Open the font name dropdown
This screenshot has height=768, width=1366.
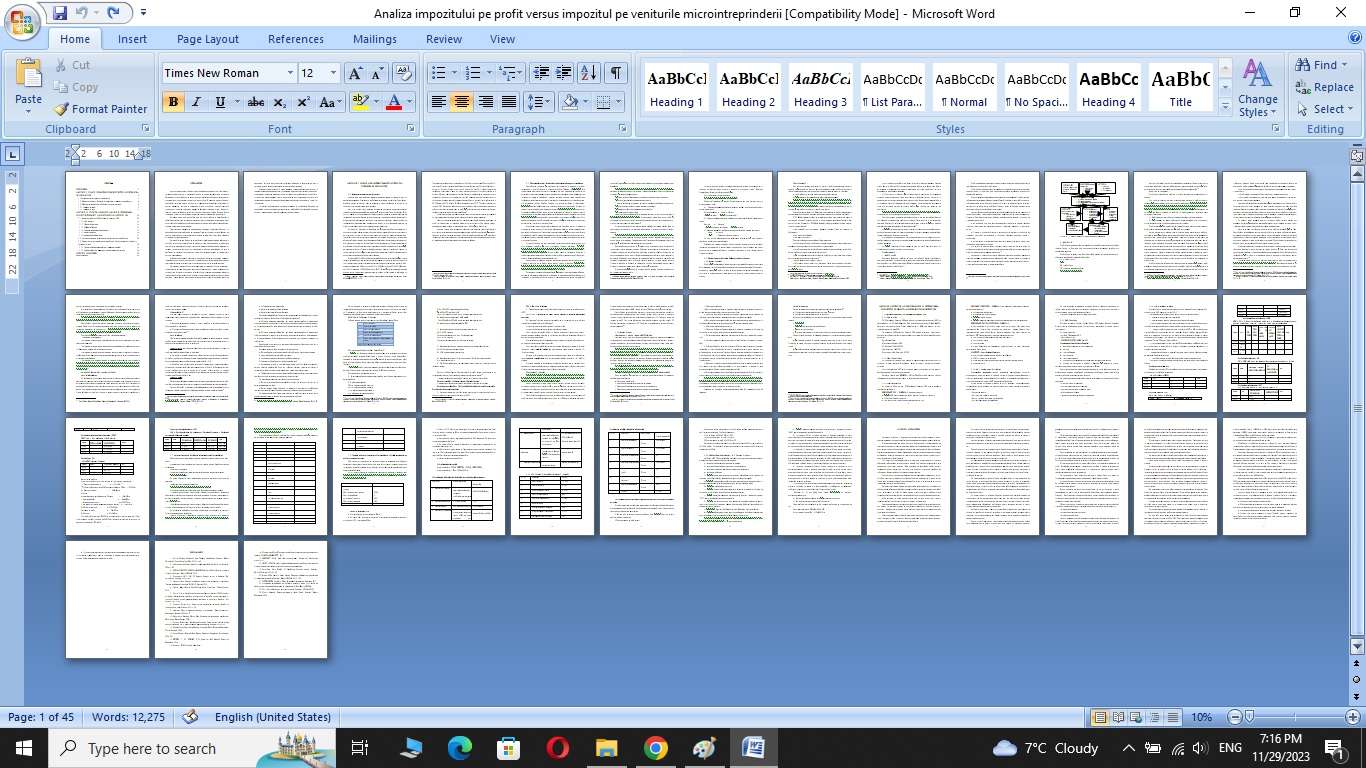coord(290,73)
